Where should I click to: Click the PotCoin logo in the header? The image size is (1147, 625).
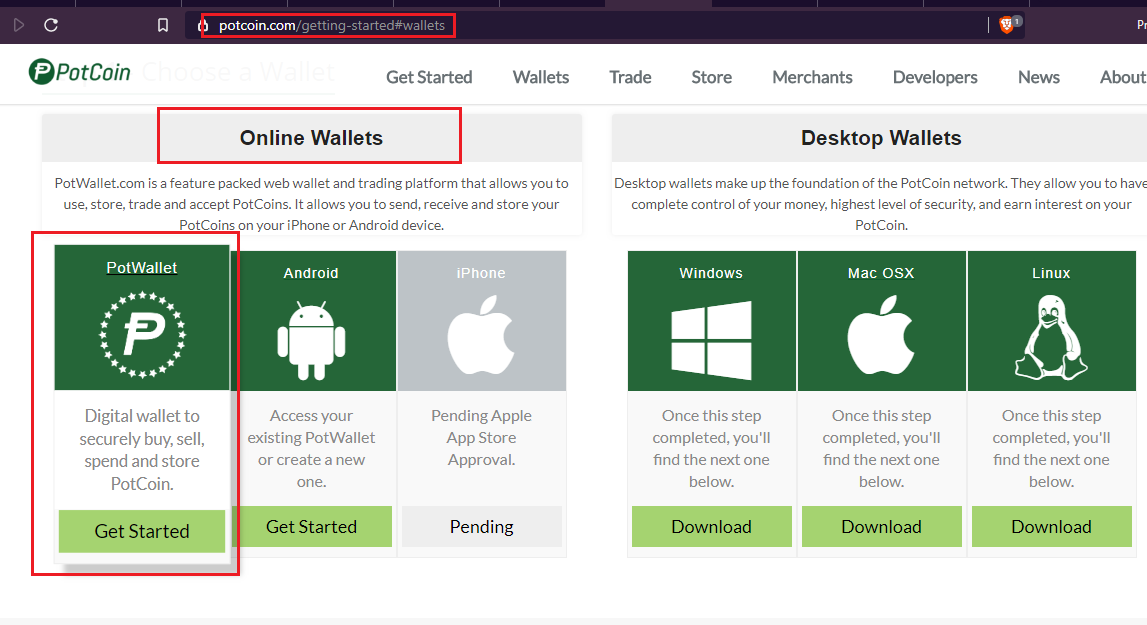[x=80, y=72]
